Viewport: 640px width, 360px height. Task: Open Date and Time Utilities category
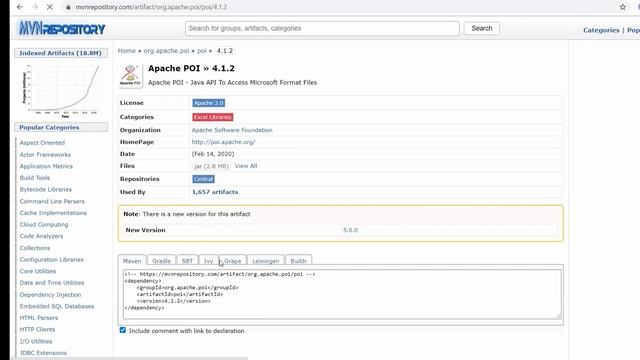pyautogui.click(x=52, y=283)
